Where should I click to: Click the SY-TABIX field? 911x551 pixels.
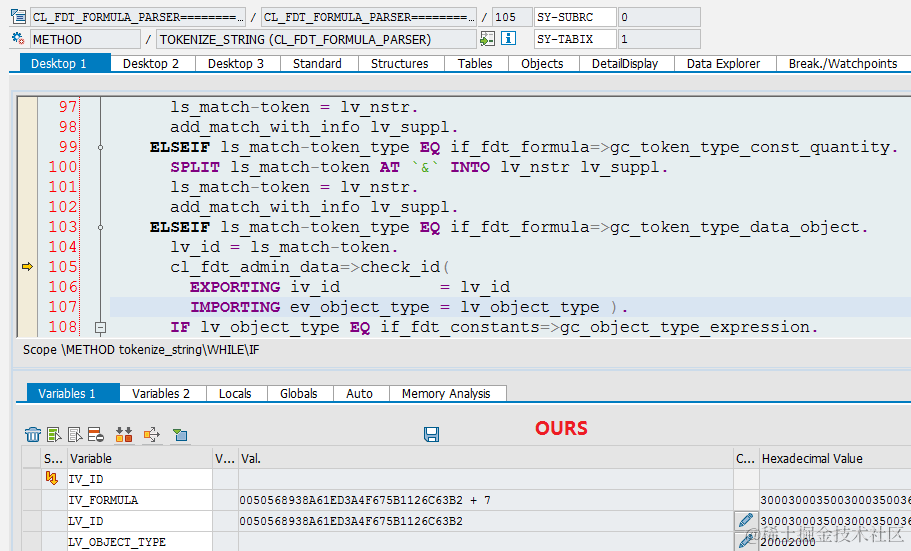coord(575,39)
